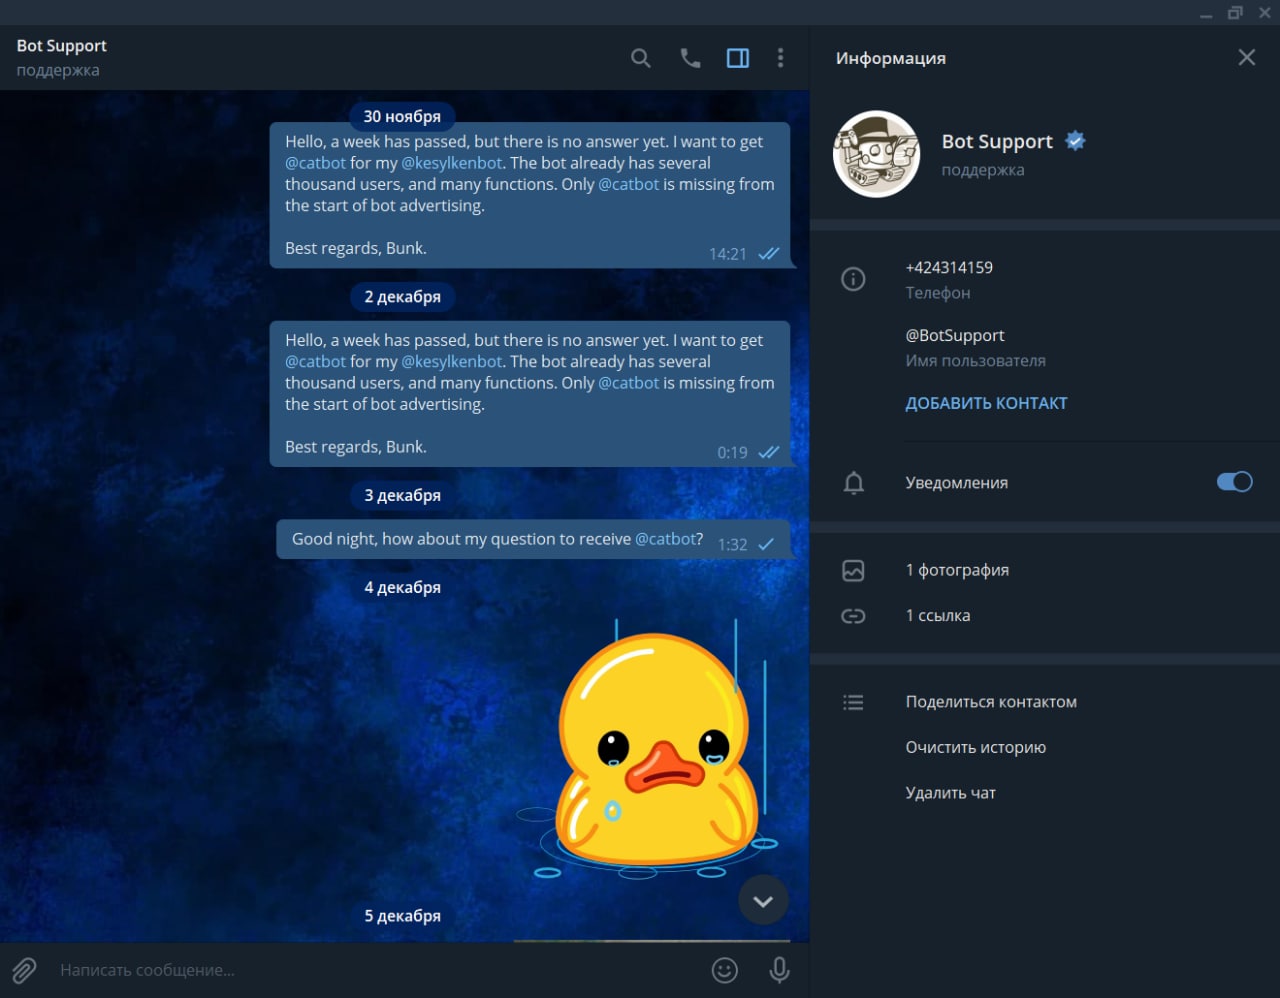Click the bell notifications icon
The width and height of the screenshot is (1280, 998).
point(853,483)
